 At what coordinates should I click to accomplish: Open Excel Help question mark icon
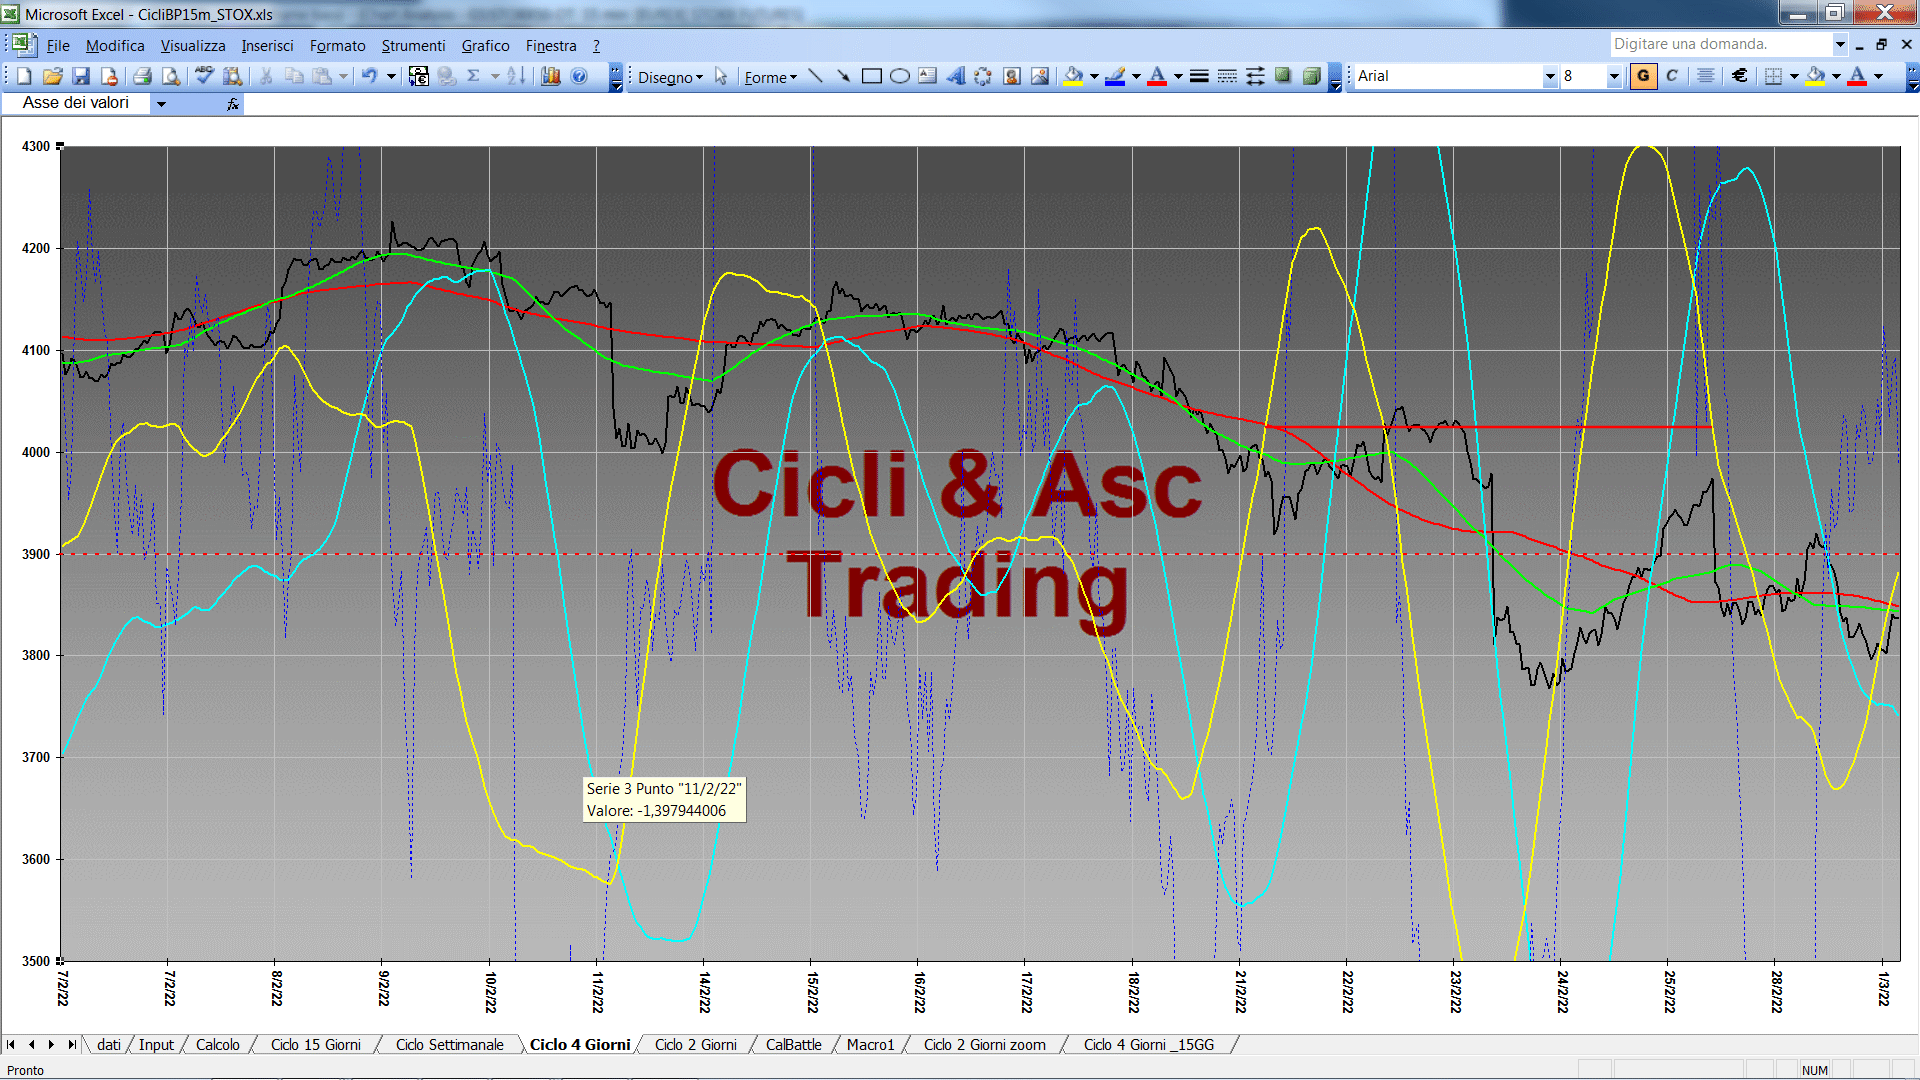click(x=579, y=76)
